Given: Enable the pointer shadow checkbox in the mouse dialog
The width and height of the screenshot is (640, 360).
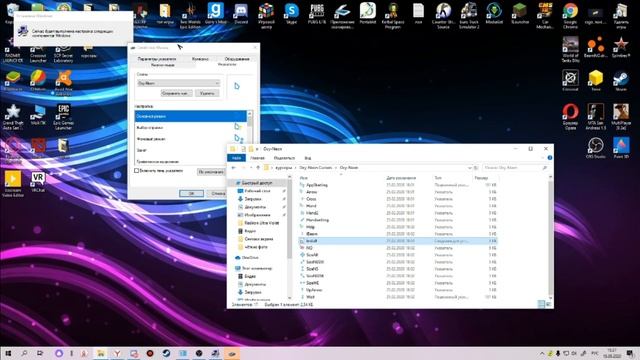Looking at the screenshot, I should (x=137, y=171).
